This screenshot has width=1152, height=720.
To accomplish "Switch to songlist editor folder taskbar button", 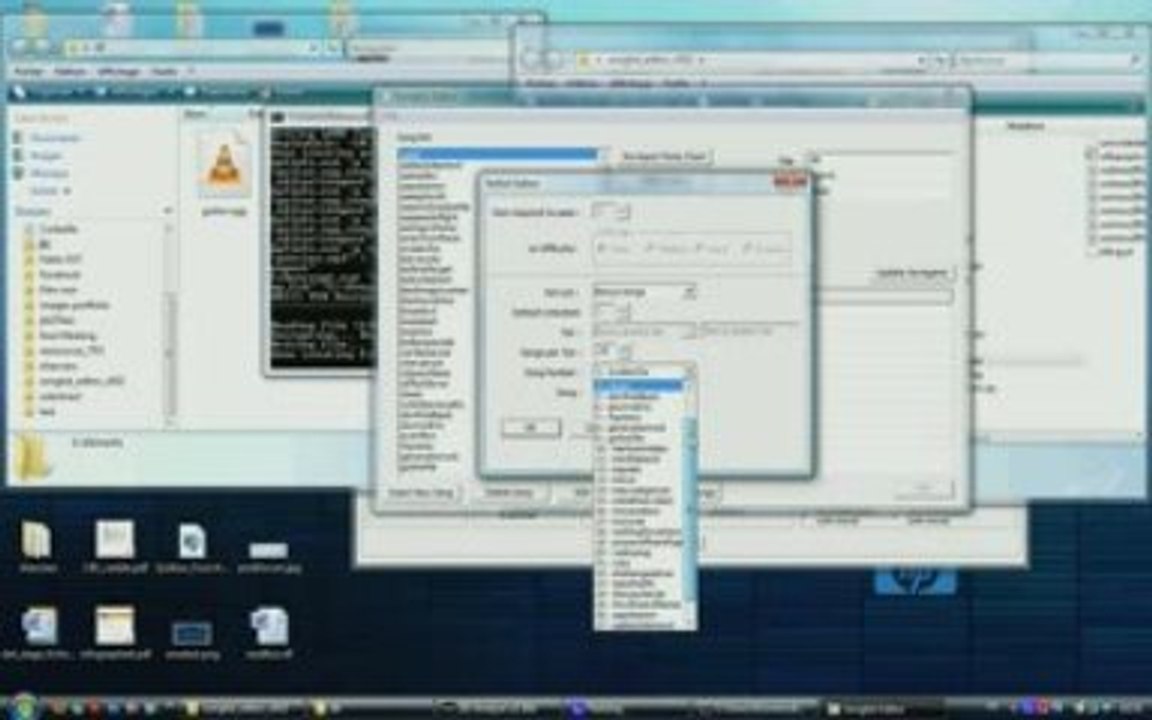I will tap(244, 708).
